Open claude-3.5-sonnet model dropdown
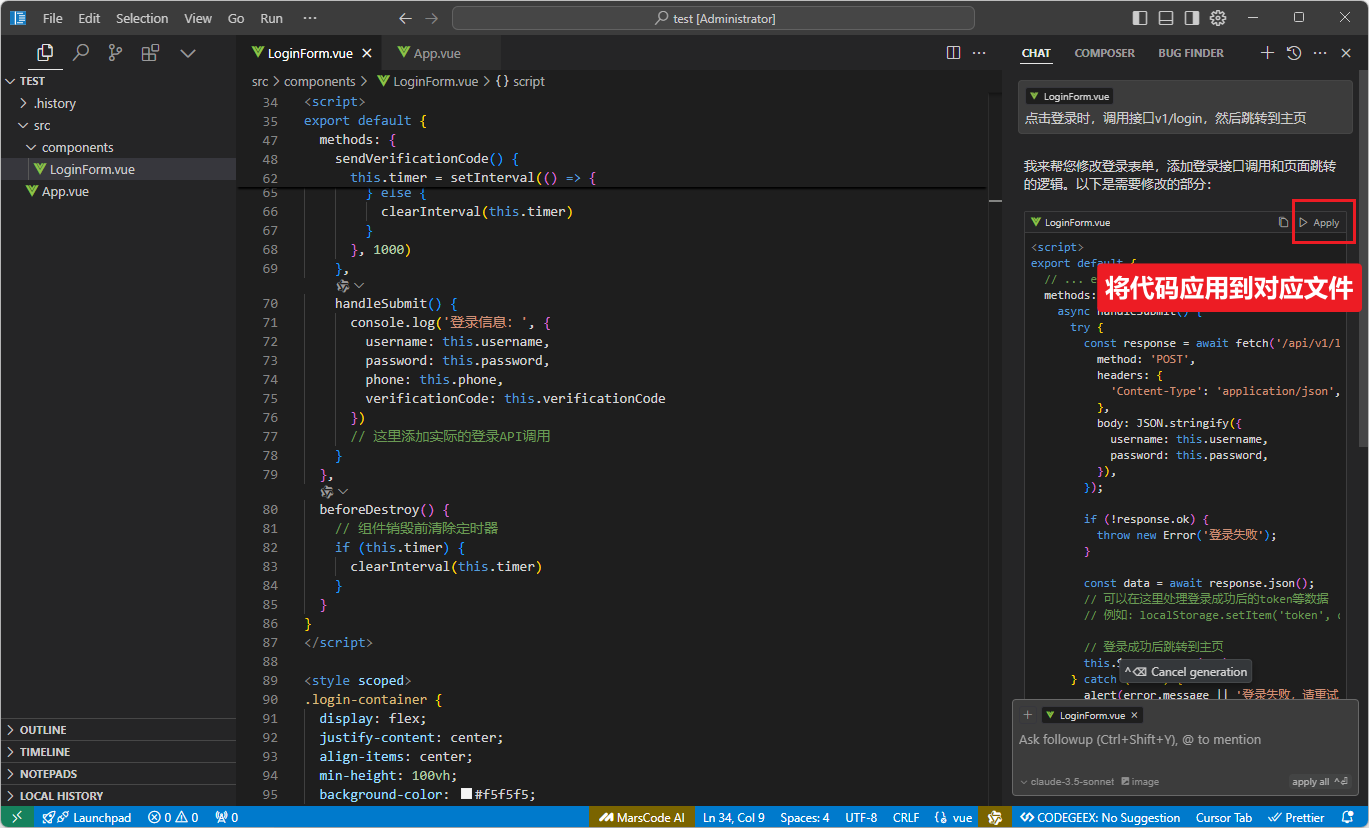The height and width of the screenshot is (828, 1369). tap(1065, 782)
